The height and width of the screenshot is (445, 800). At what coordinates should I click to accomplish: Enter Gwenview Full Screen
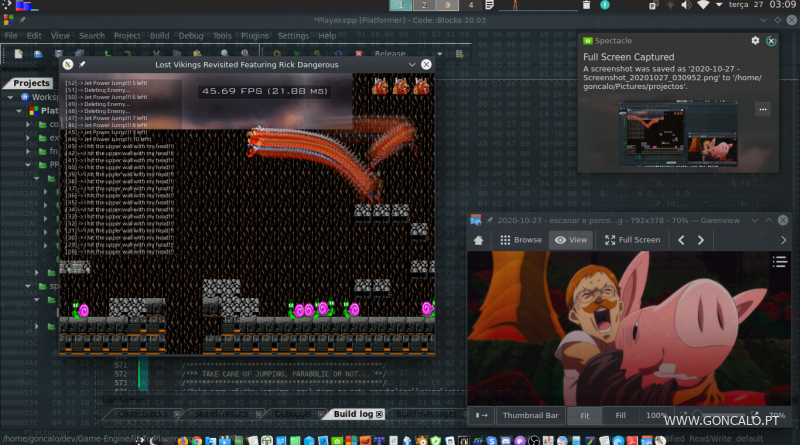coord(632,240)
